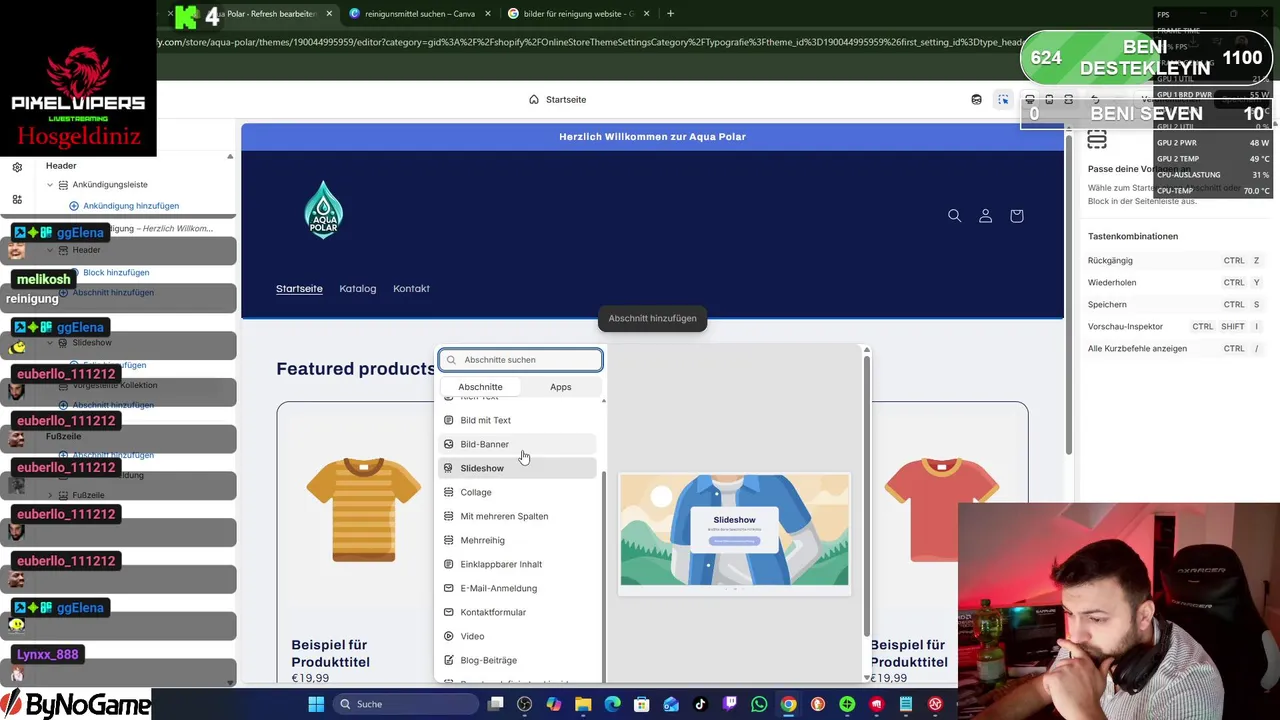Click Alle Kurzbefehle anzeigen row
1280x720 pixels.
click(x=1177, y=349)
